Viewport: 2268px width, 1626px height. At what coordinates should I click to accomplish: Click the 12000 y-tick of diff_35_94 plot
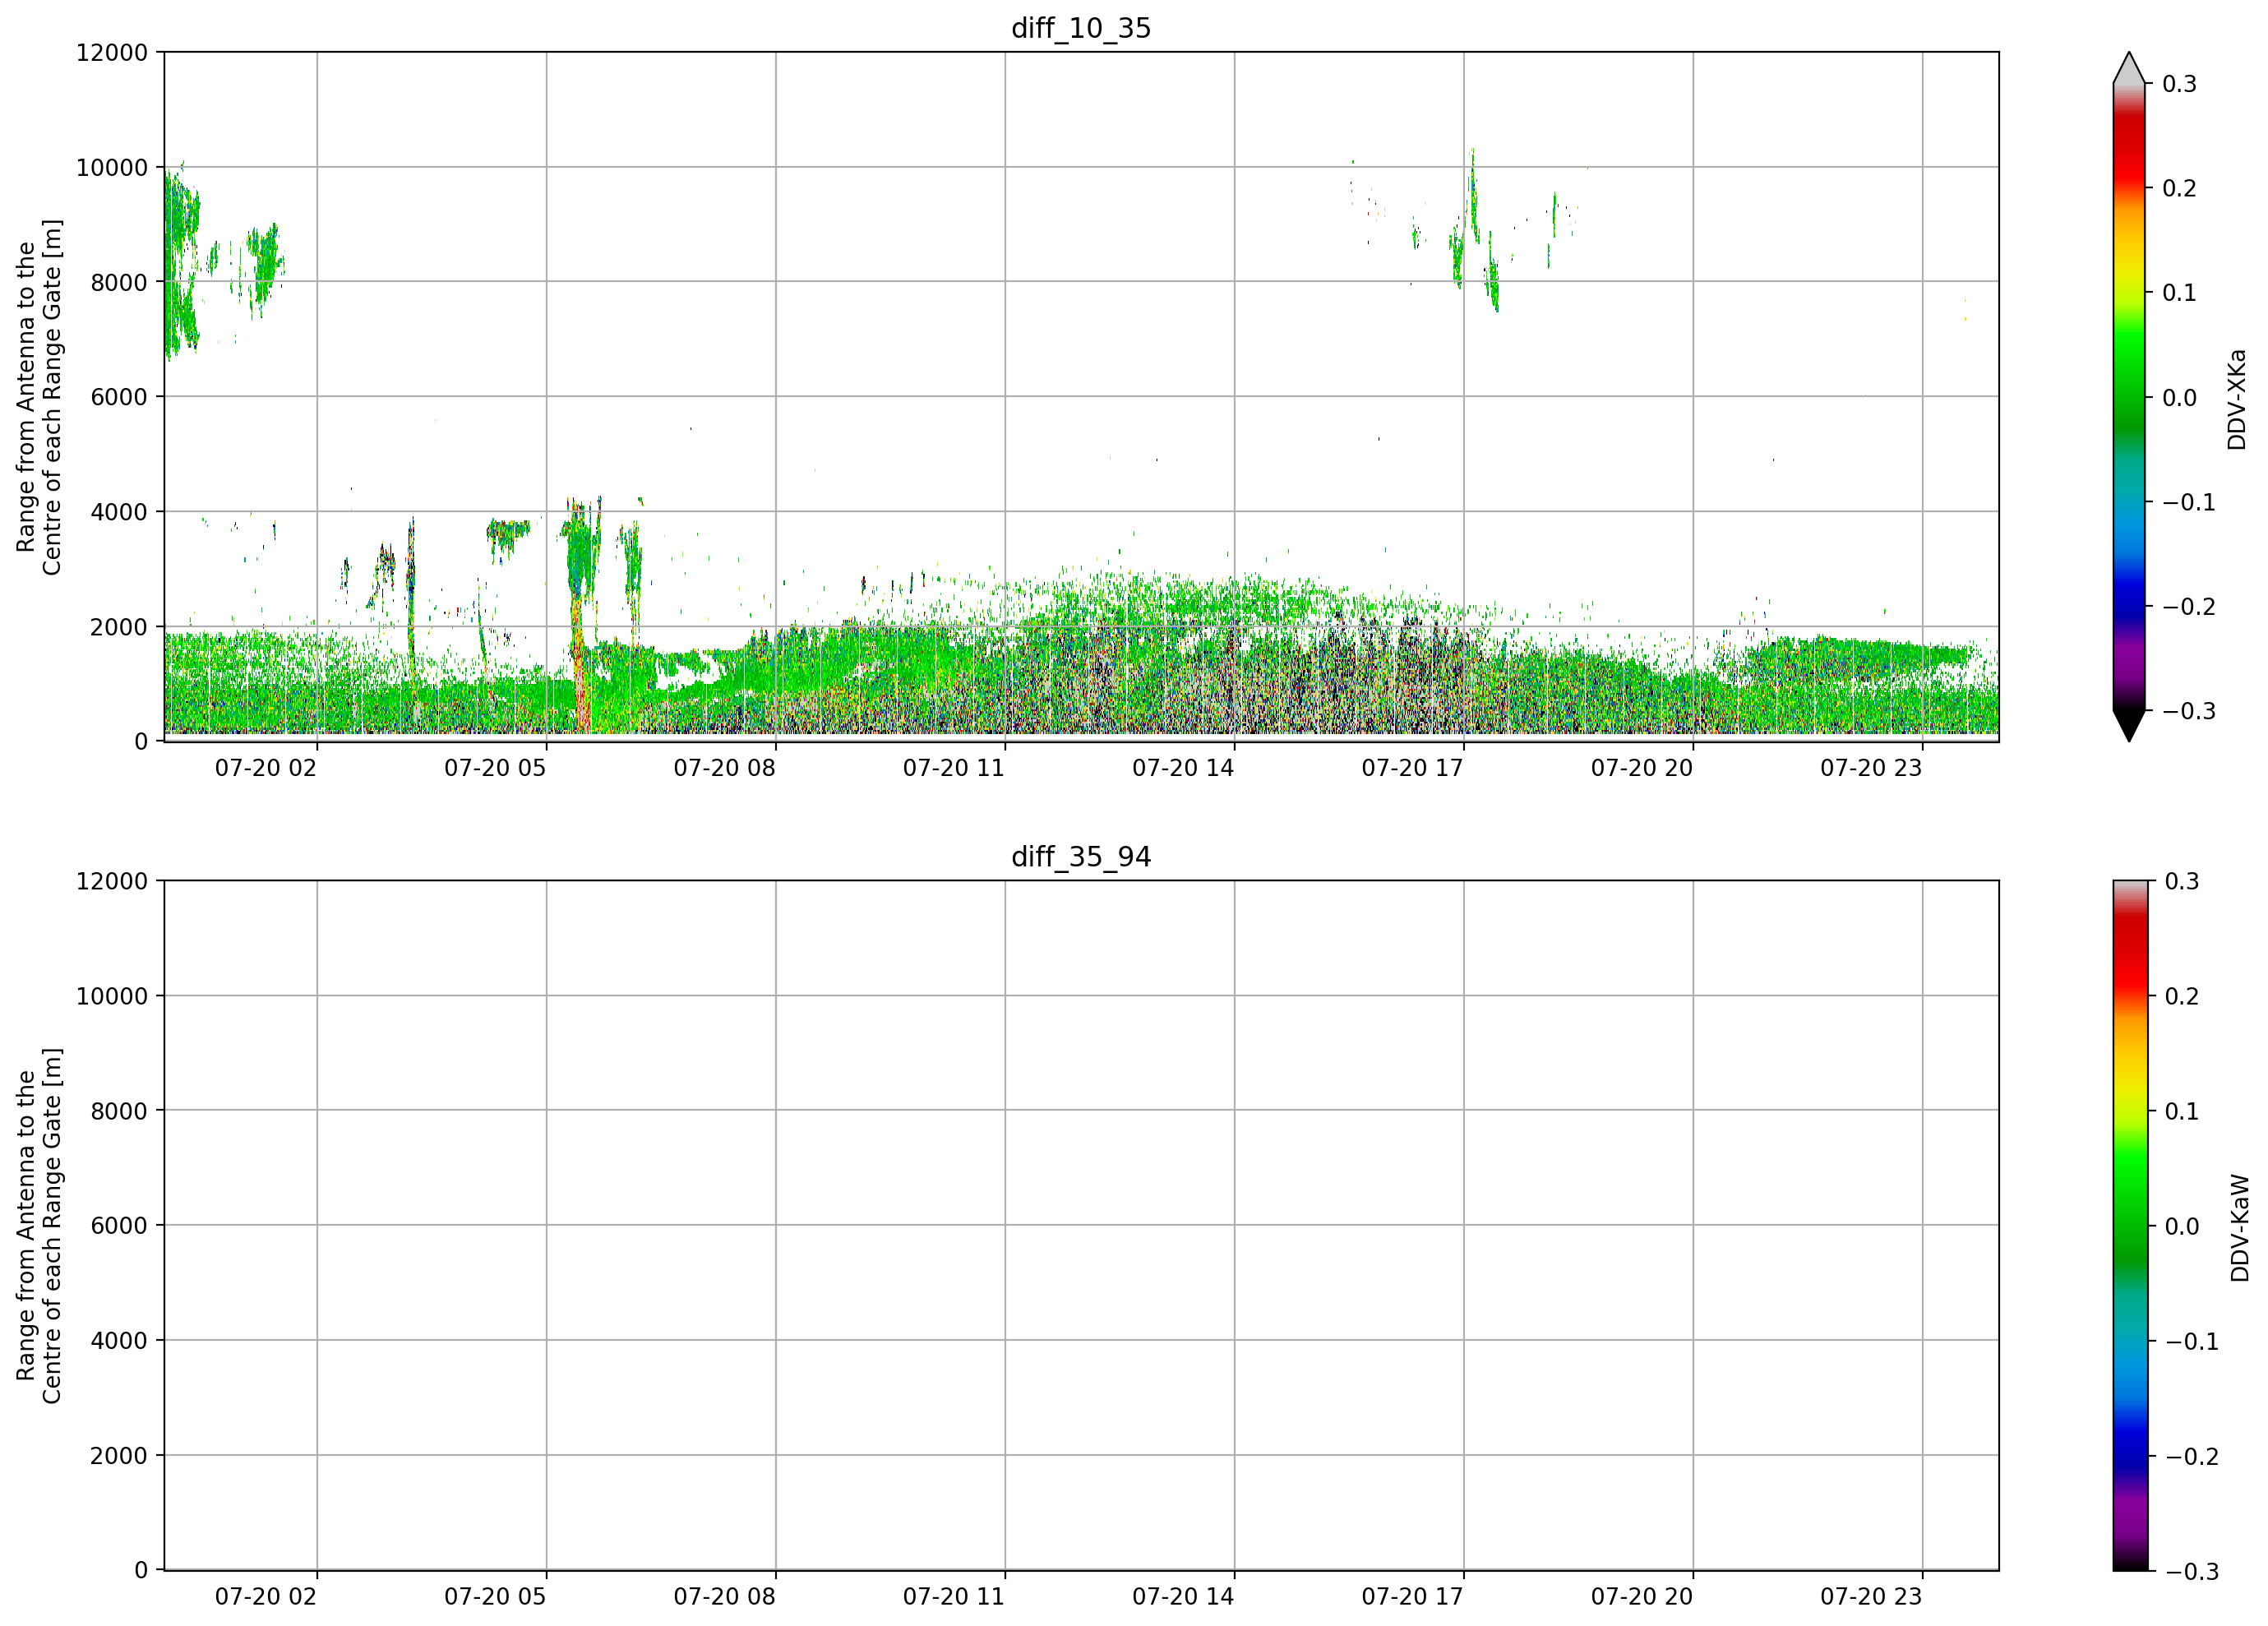pyautogui.click(x=112, y=882)
